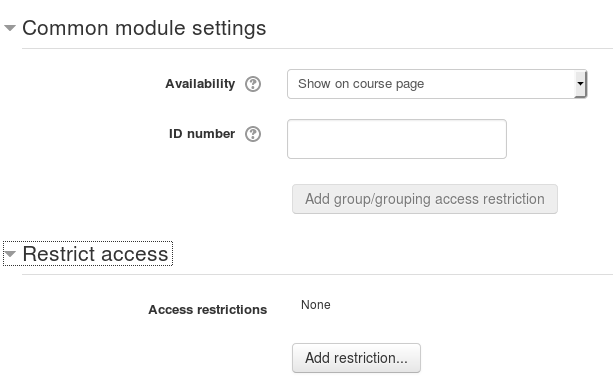Viewport: 613px width, 384px height.
Task: Click the 'Add restriction...' button
Action: [x=356, y=358]
